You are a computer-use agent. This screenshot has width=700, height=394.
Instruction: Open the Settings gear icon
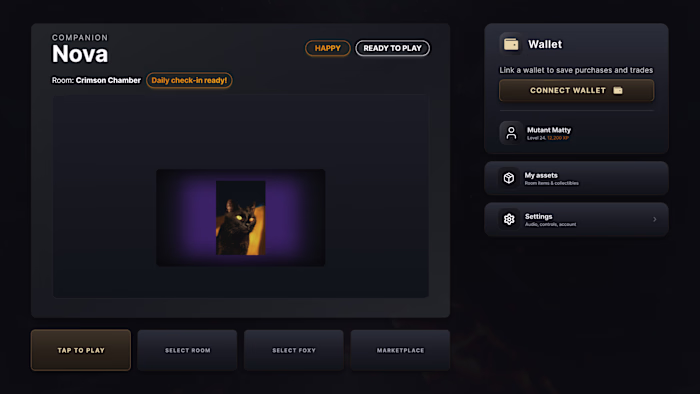click(x=509, y=219)
